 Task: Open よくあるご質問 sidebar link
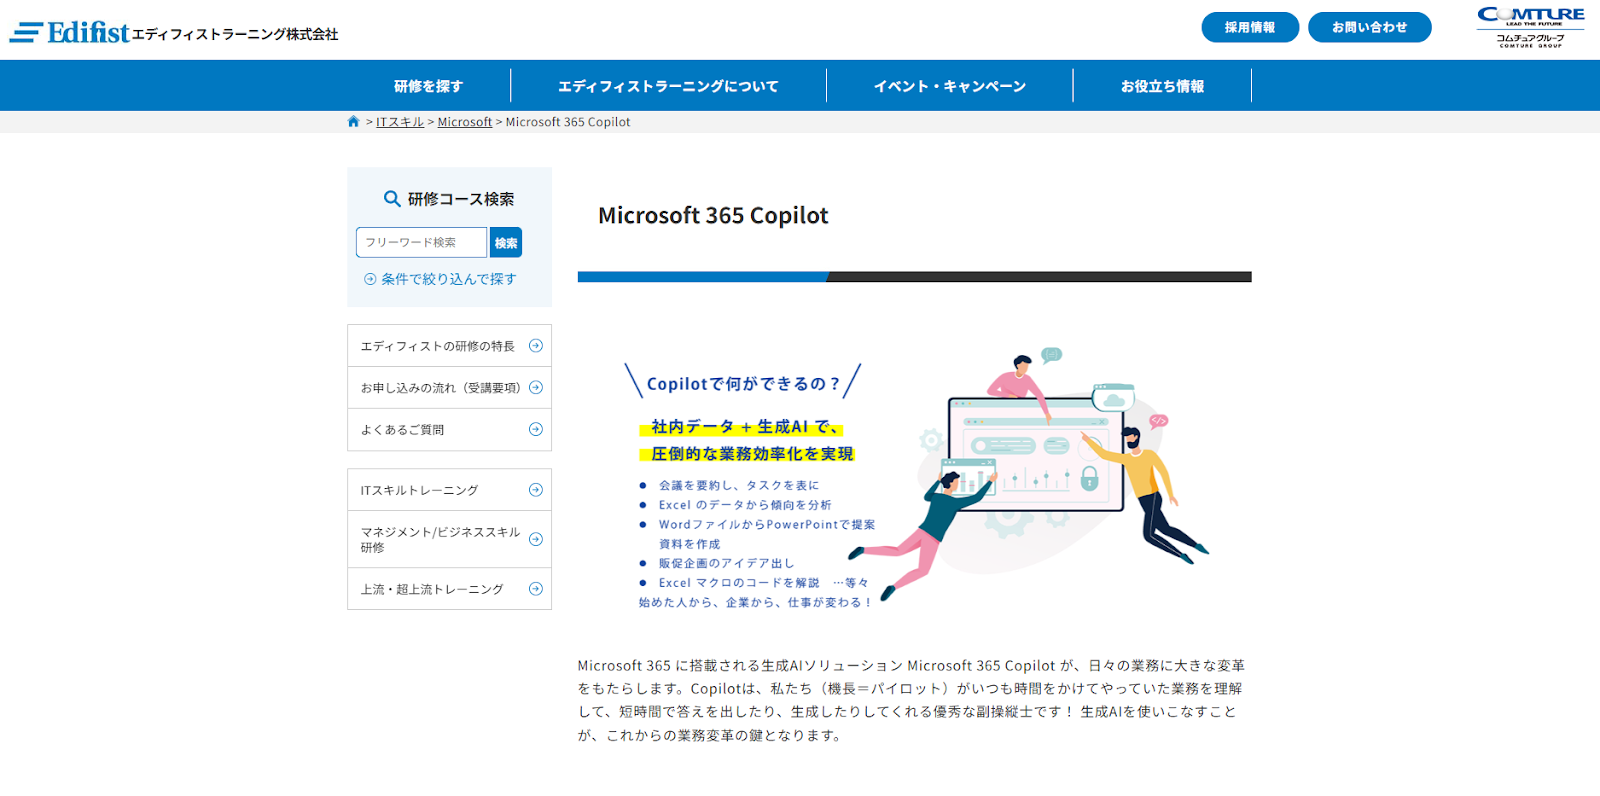[x=449, y=430]
